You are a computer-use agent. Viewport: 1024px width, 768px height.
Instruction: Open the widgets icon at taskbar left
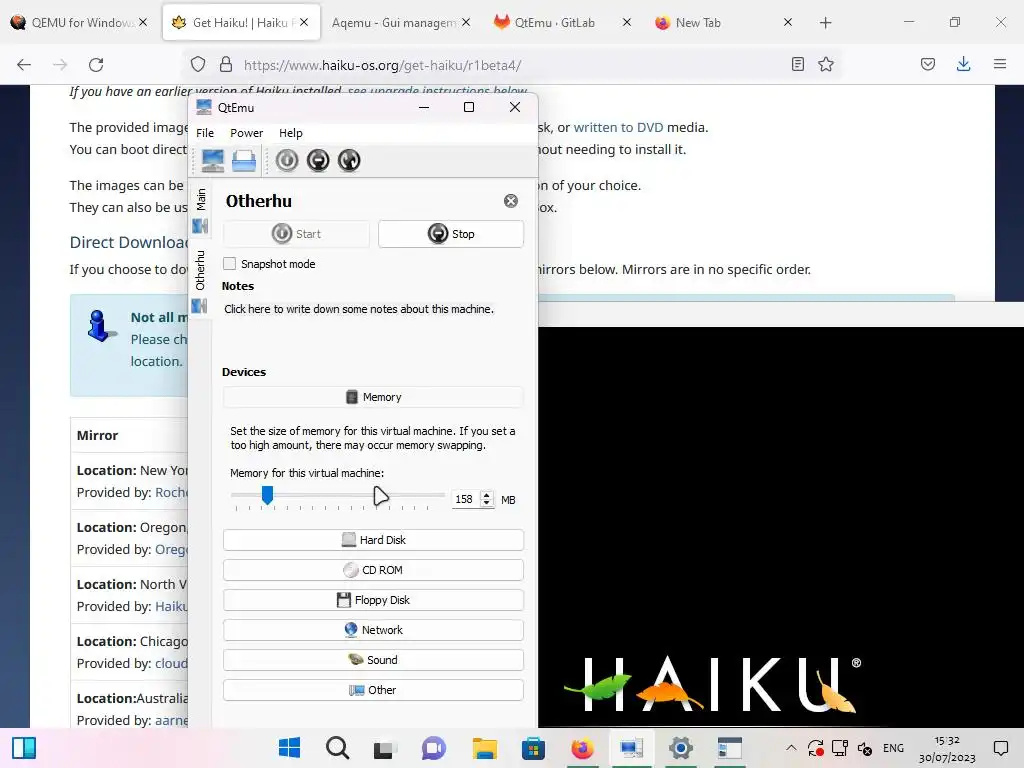(x=24, y=748)
